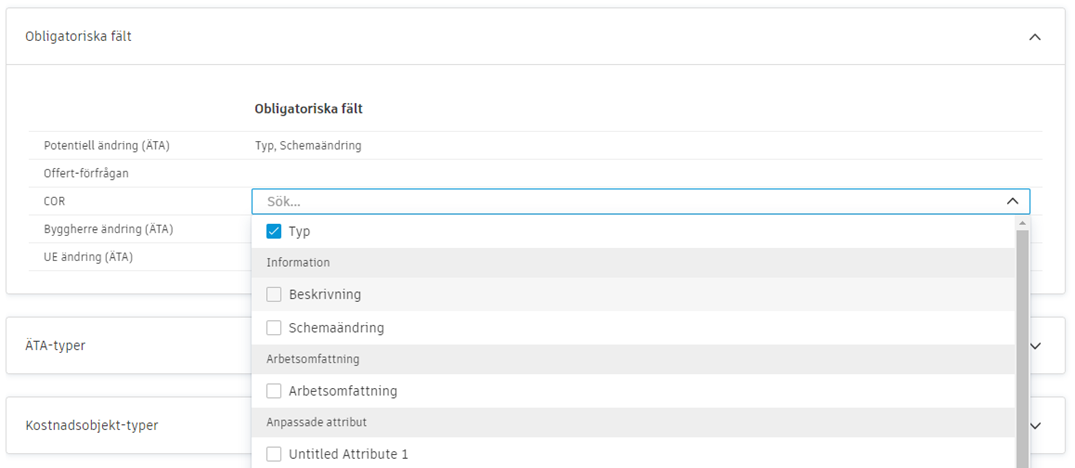Collapse the Obligatoriska fält panel chevron

coord(1035,37)
